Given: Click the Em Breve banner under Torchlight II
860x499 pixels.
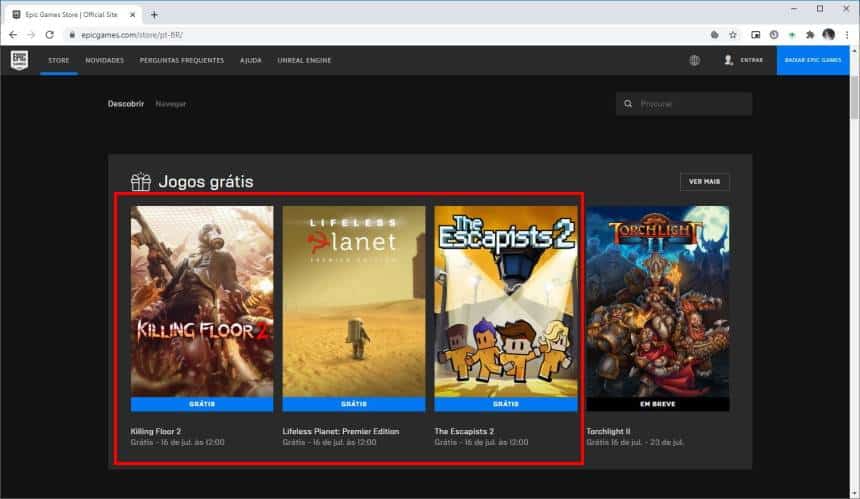Looking at the screenshot, I should (658, 404).
